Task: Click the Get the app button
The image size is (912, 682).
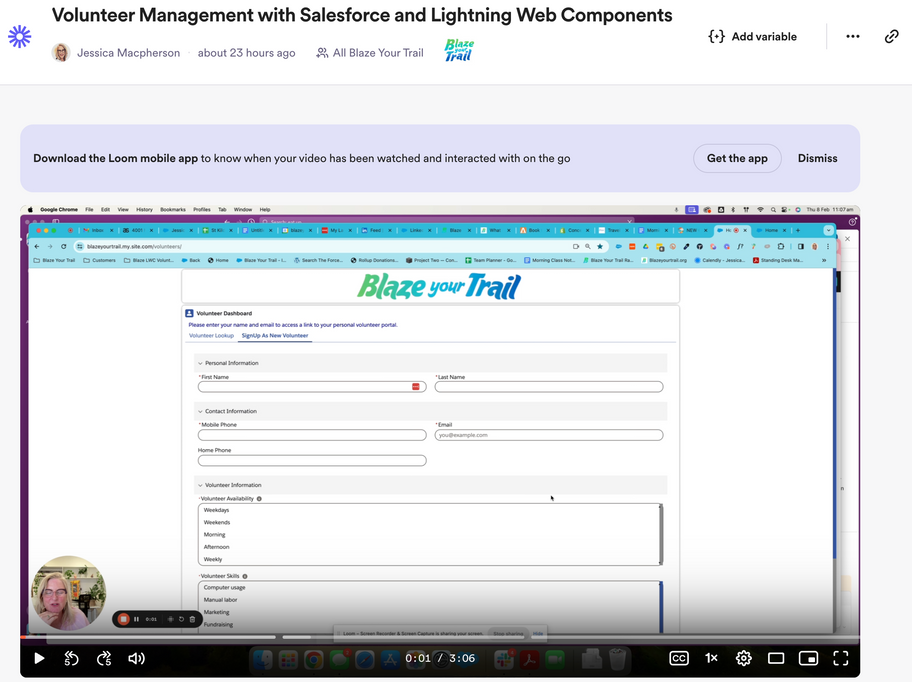Action: (x=737, y=158)
